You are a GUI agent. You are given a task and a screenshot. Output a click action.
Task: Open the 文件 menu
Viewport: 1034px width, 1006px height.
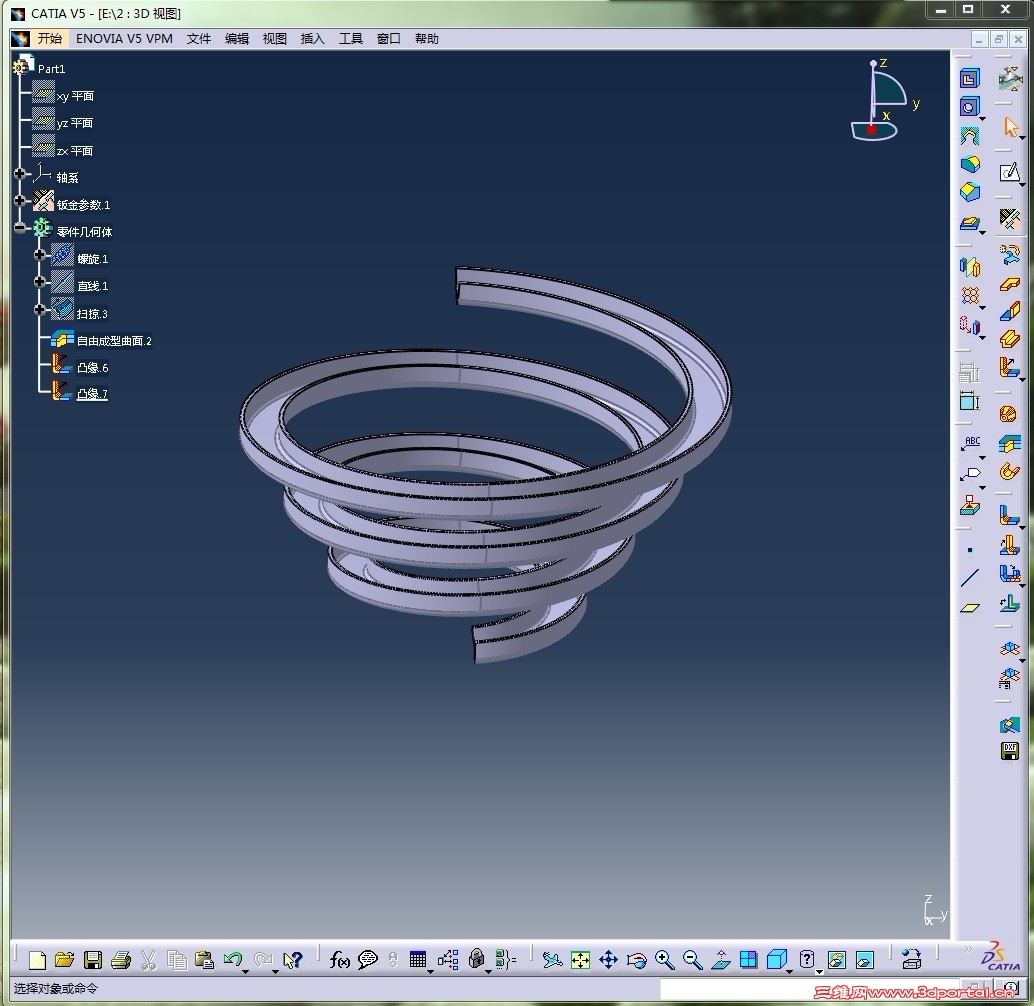(198, 38)
